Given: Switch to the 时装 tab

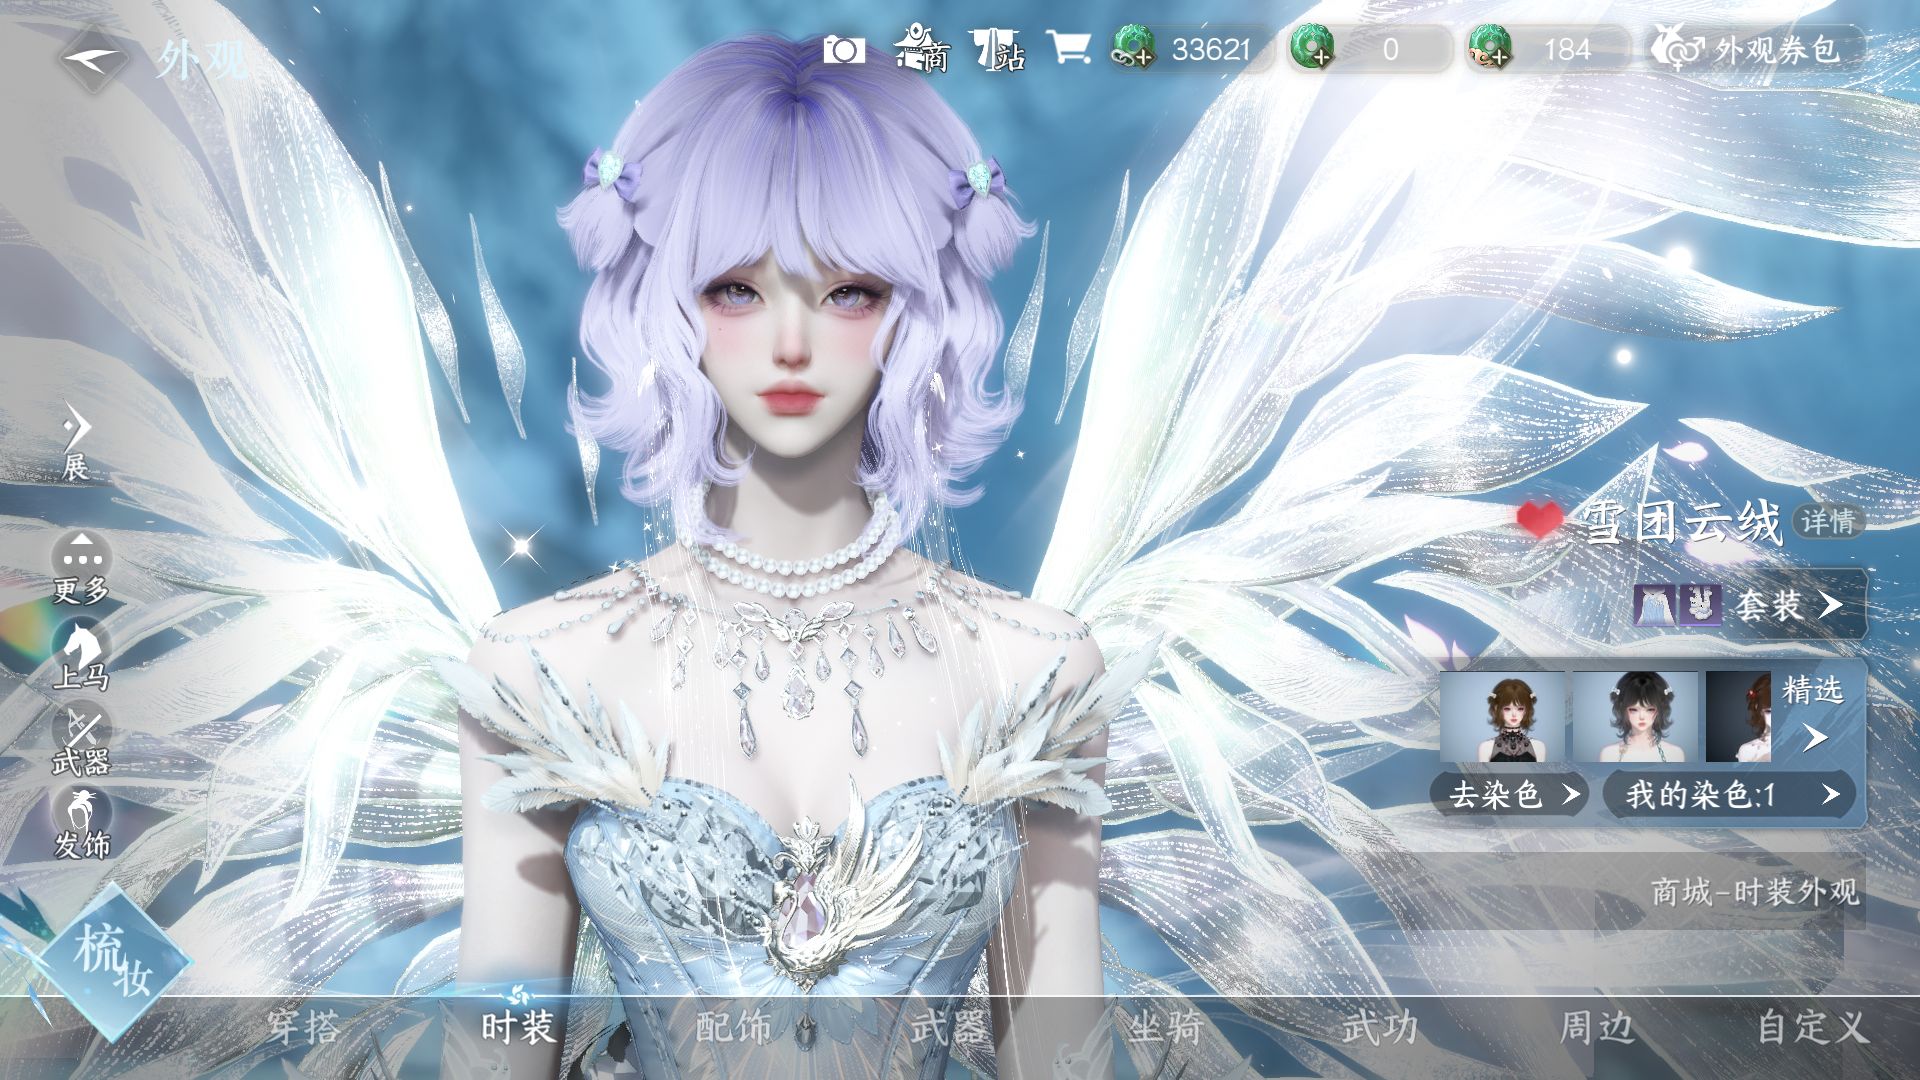Looking at the screenshot, I should point(518,1028).
